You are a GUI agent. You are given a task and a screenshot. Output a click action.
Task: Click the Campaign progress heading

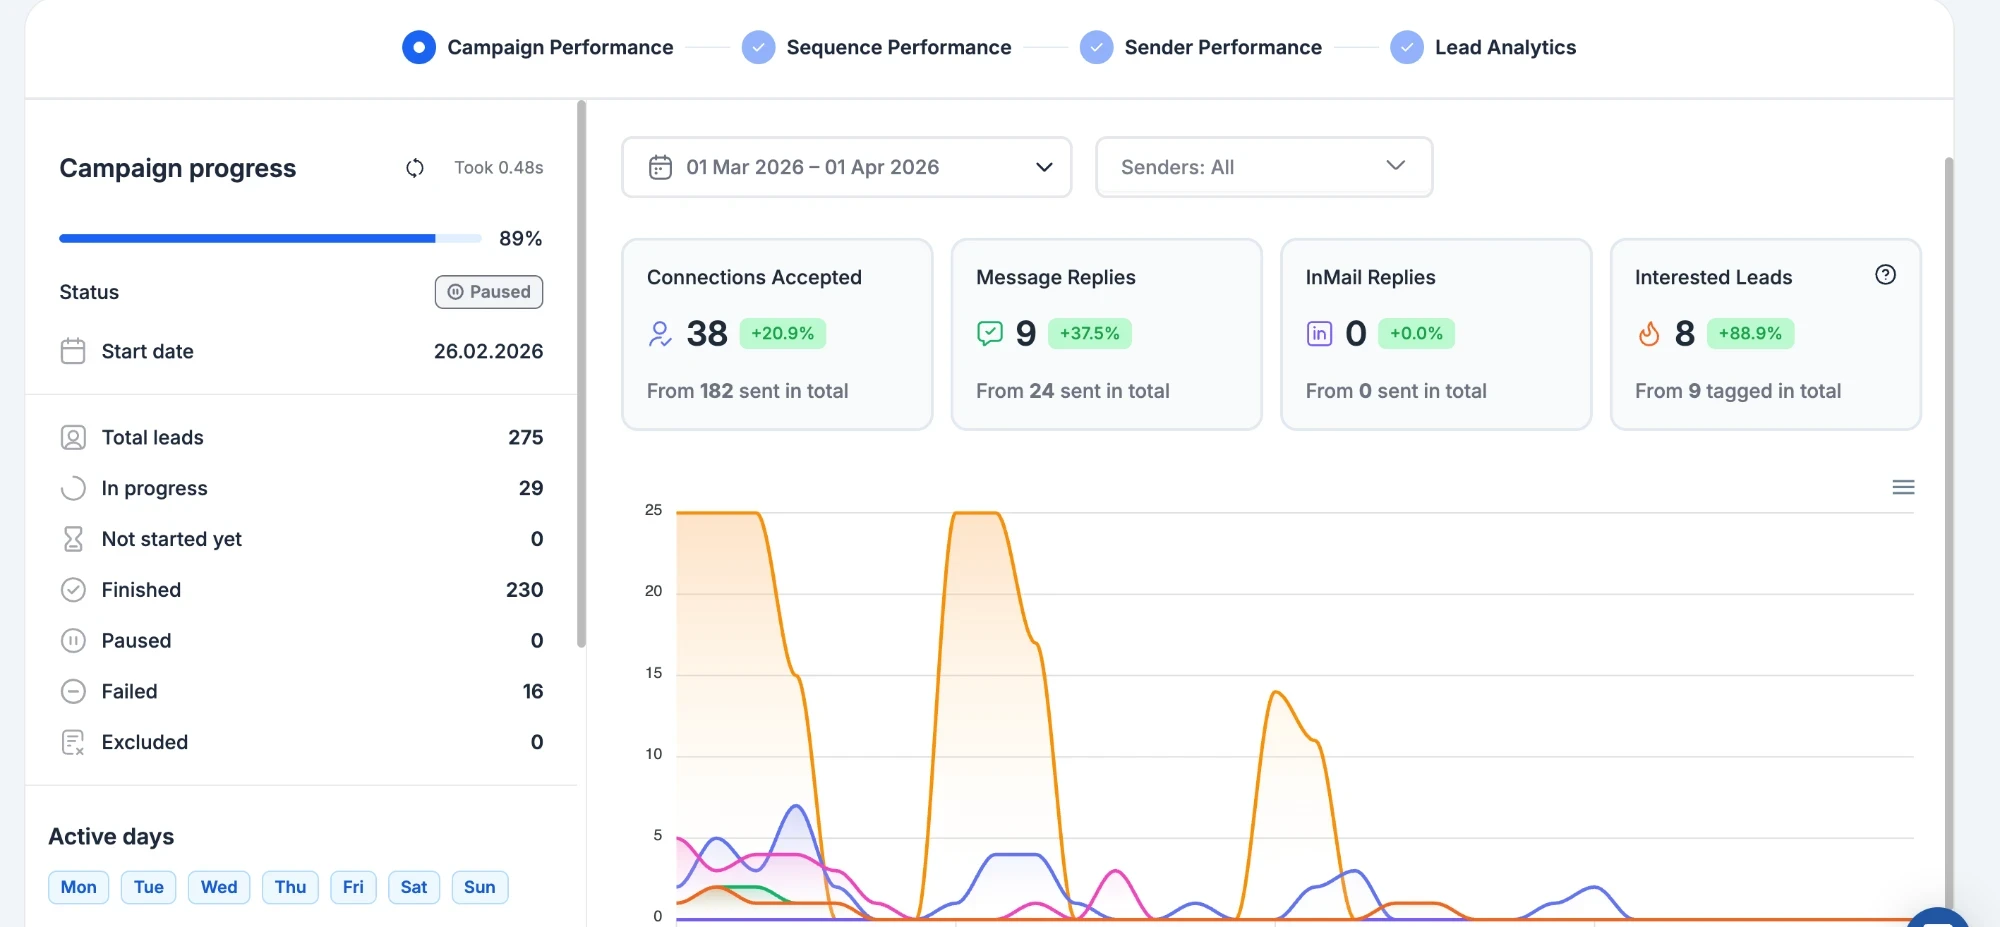pos(178,168)
